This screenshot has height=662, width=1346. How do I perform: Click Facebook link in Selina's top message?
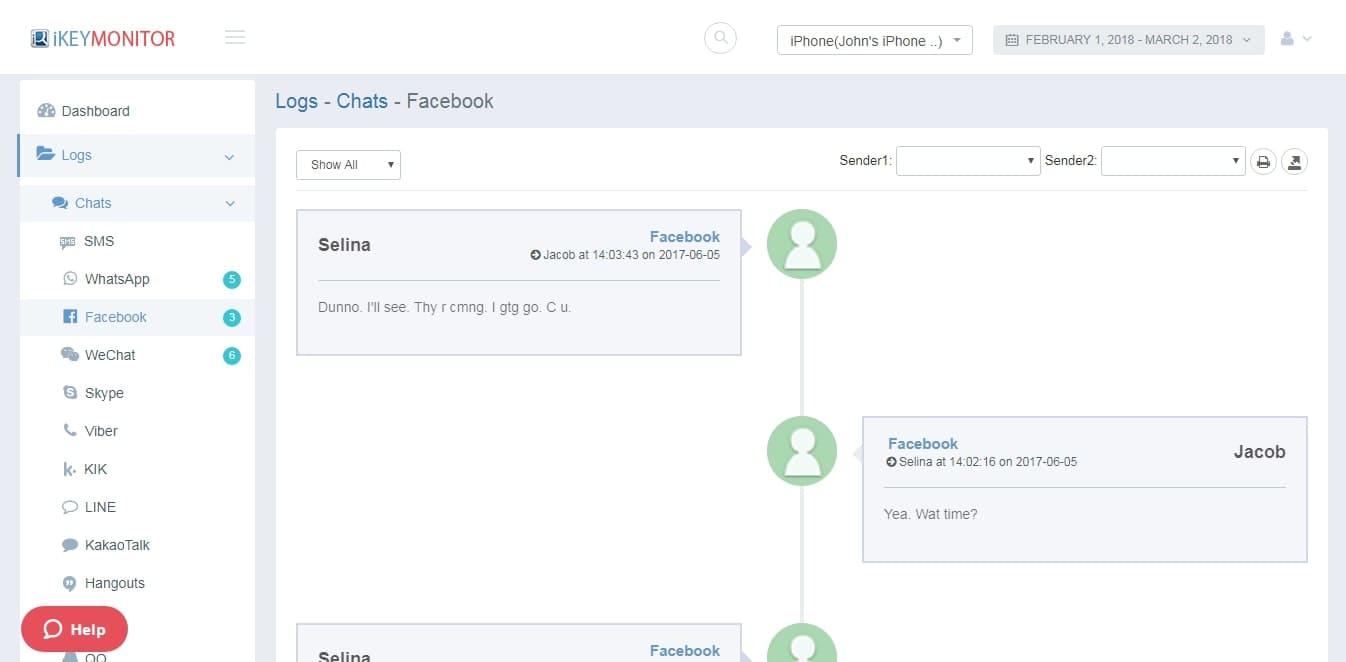pyautogui.click(x=685, y=237)
